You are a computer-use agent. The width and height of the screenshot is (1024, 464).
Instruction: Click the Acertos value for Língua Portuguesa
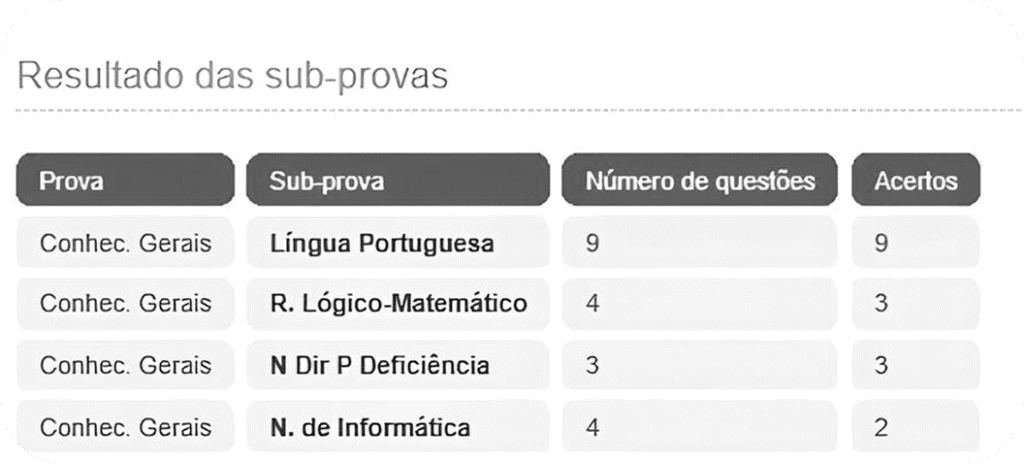click(x=915, y=243)
